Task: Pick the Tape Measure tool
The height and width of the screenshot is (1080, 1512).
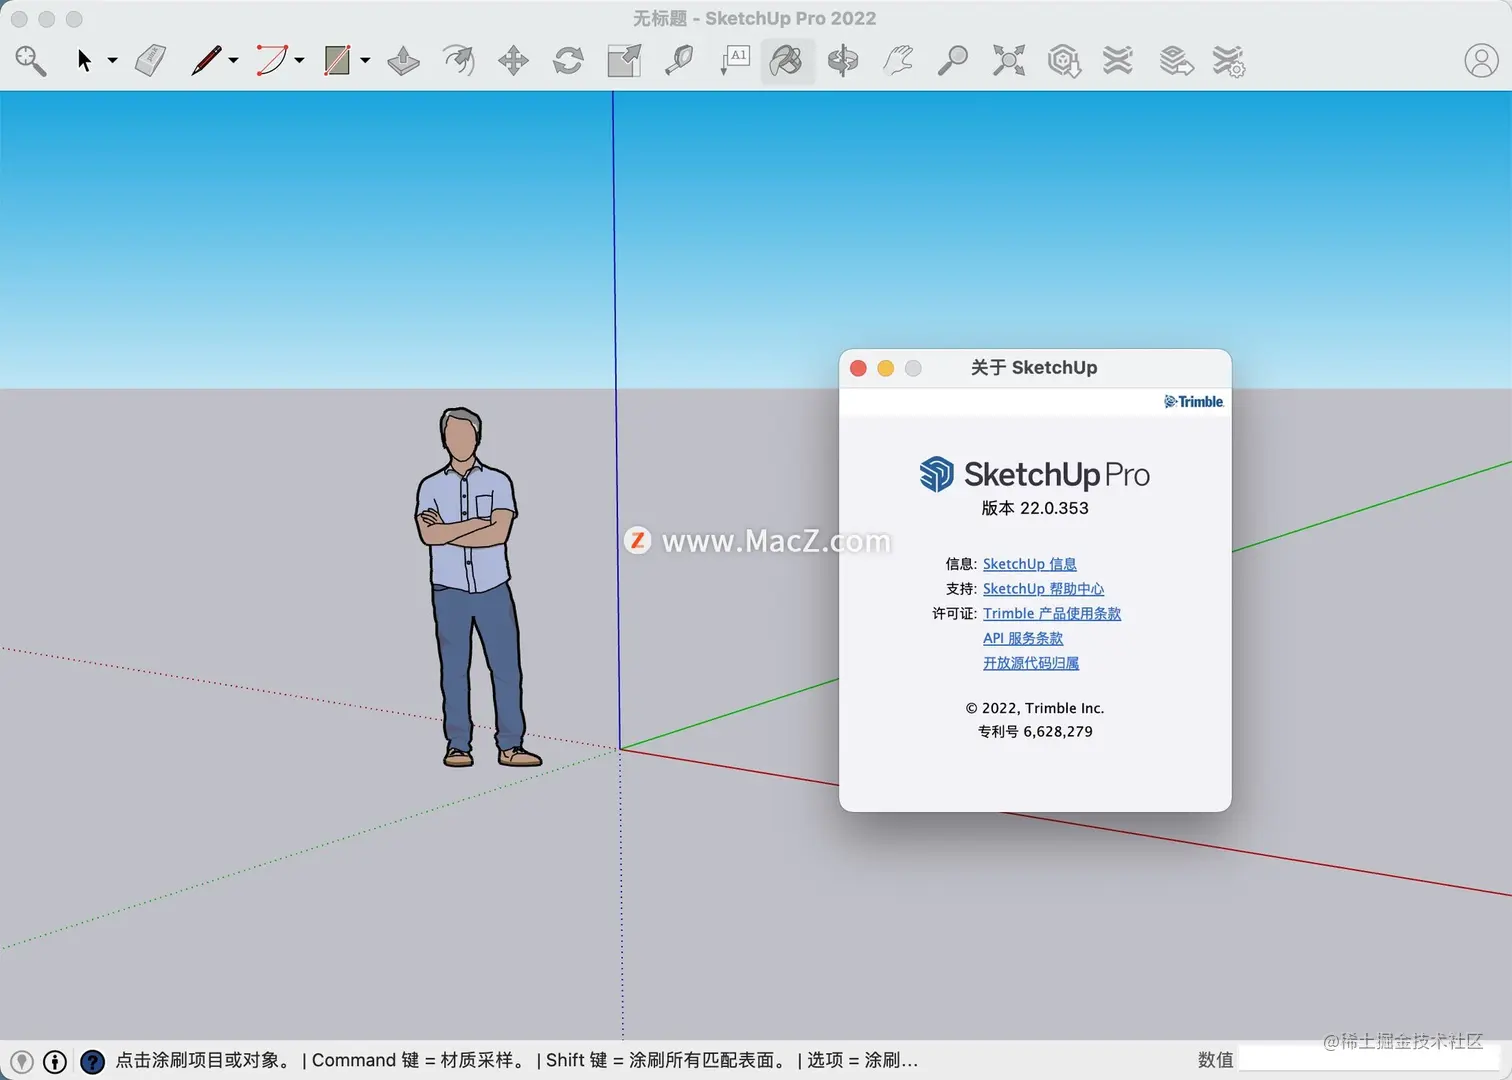Action: (679, 61)
